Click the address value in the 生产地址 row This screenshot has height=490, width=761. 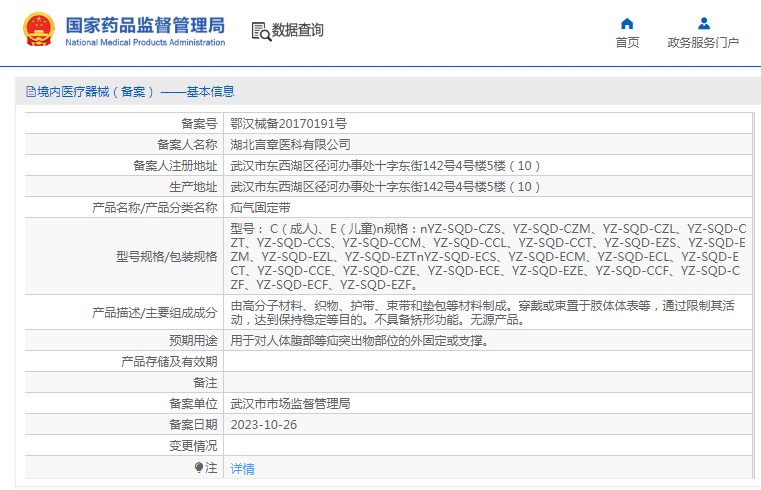point(385,187)
